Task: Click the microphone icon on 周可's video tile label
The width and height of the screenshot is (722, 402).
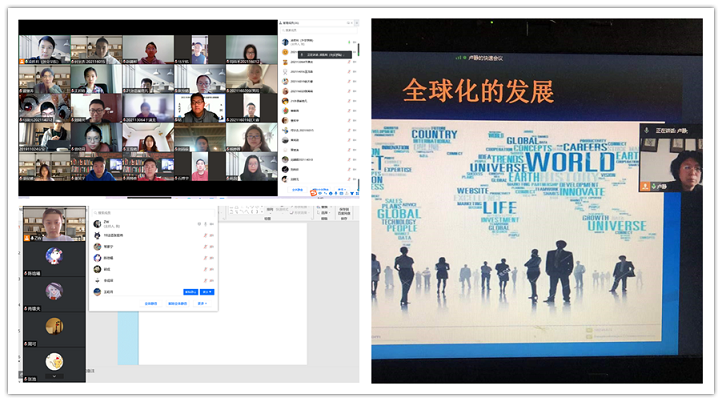Action: coord(25,343)
